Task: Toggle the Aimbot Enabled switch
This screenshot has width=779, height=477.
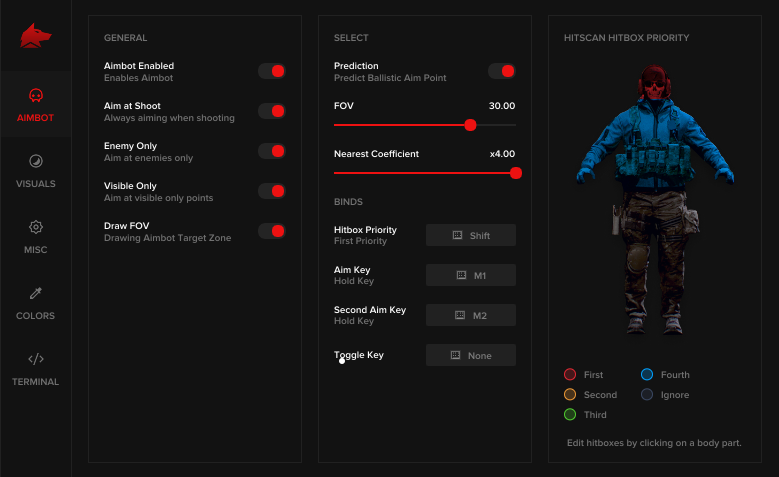Action: (272, 71)
